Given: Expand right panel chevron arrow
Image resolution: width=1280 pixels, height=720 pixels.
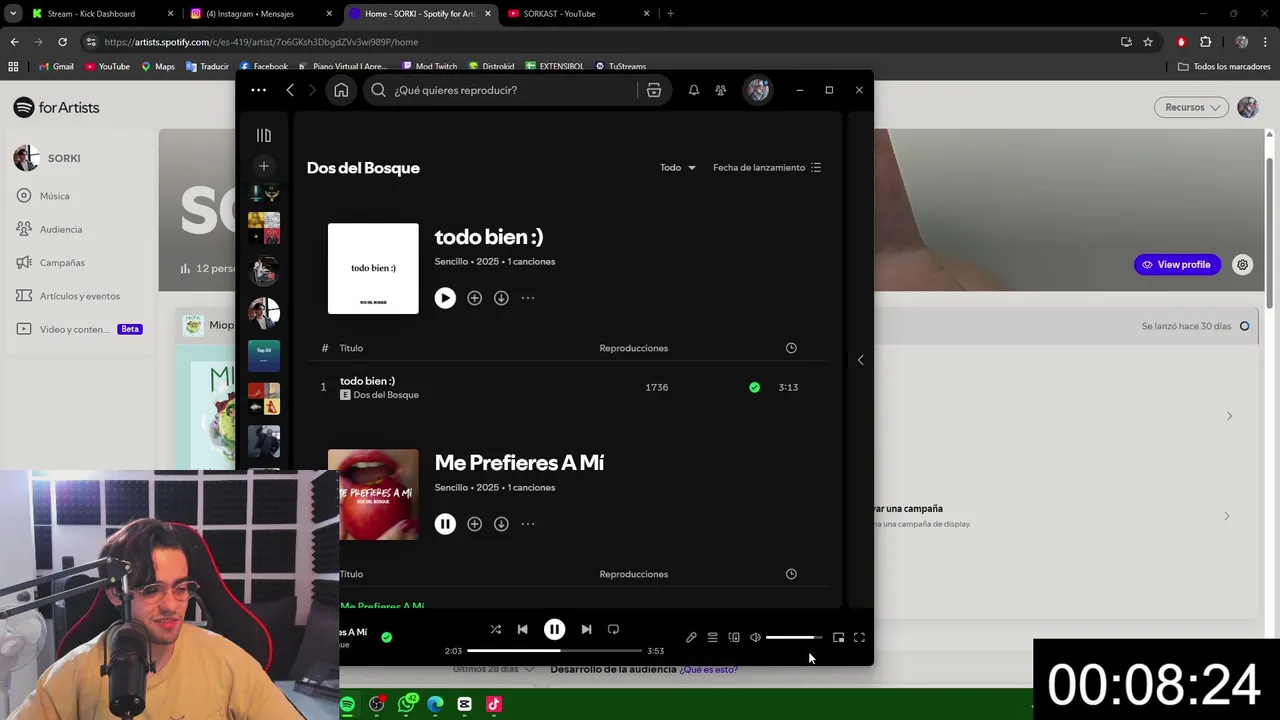Looking at the screenshot, I should pos(860,360).
